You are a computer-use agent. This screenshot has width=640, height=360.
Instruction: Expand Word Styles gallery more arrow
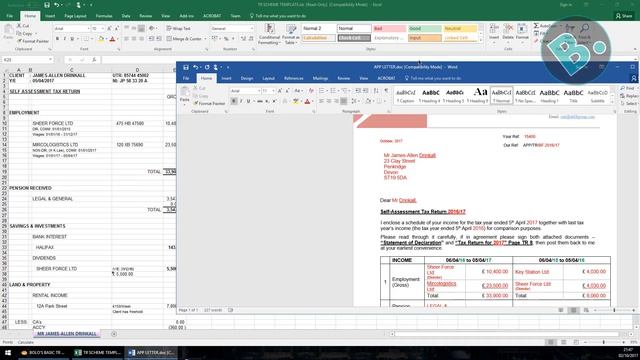(x=612, y=101)
